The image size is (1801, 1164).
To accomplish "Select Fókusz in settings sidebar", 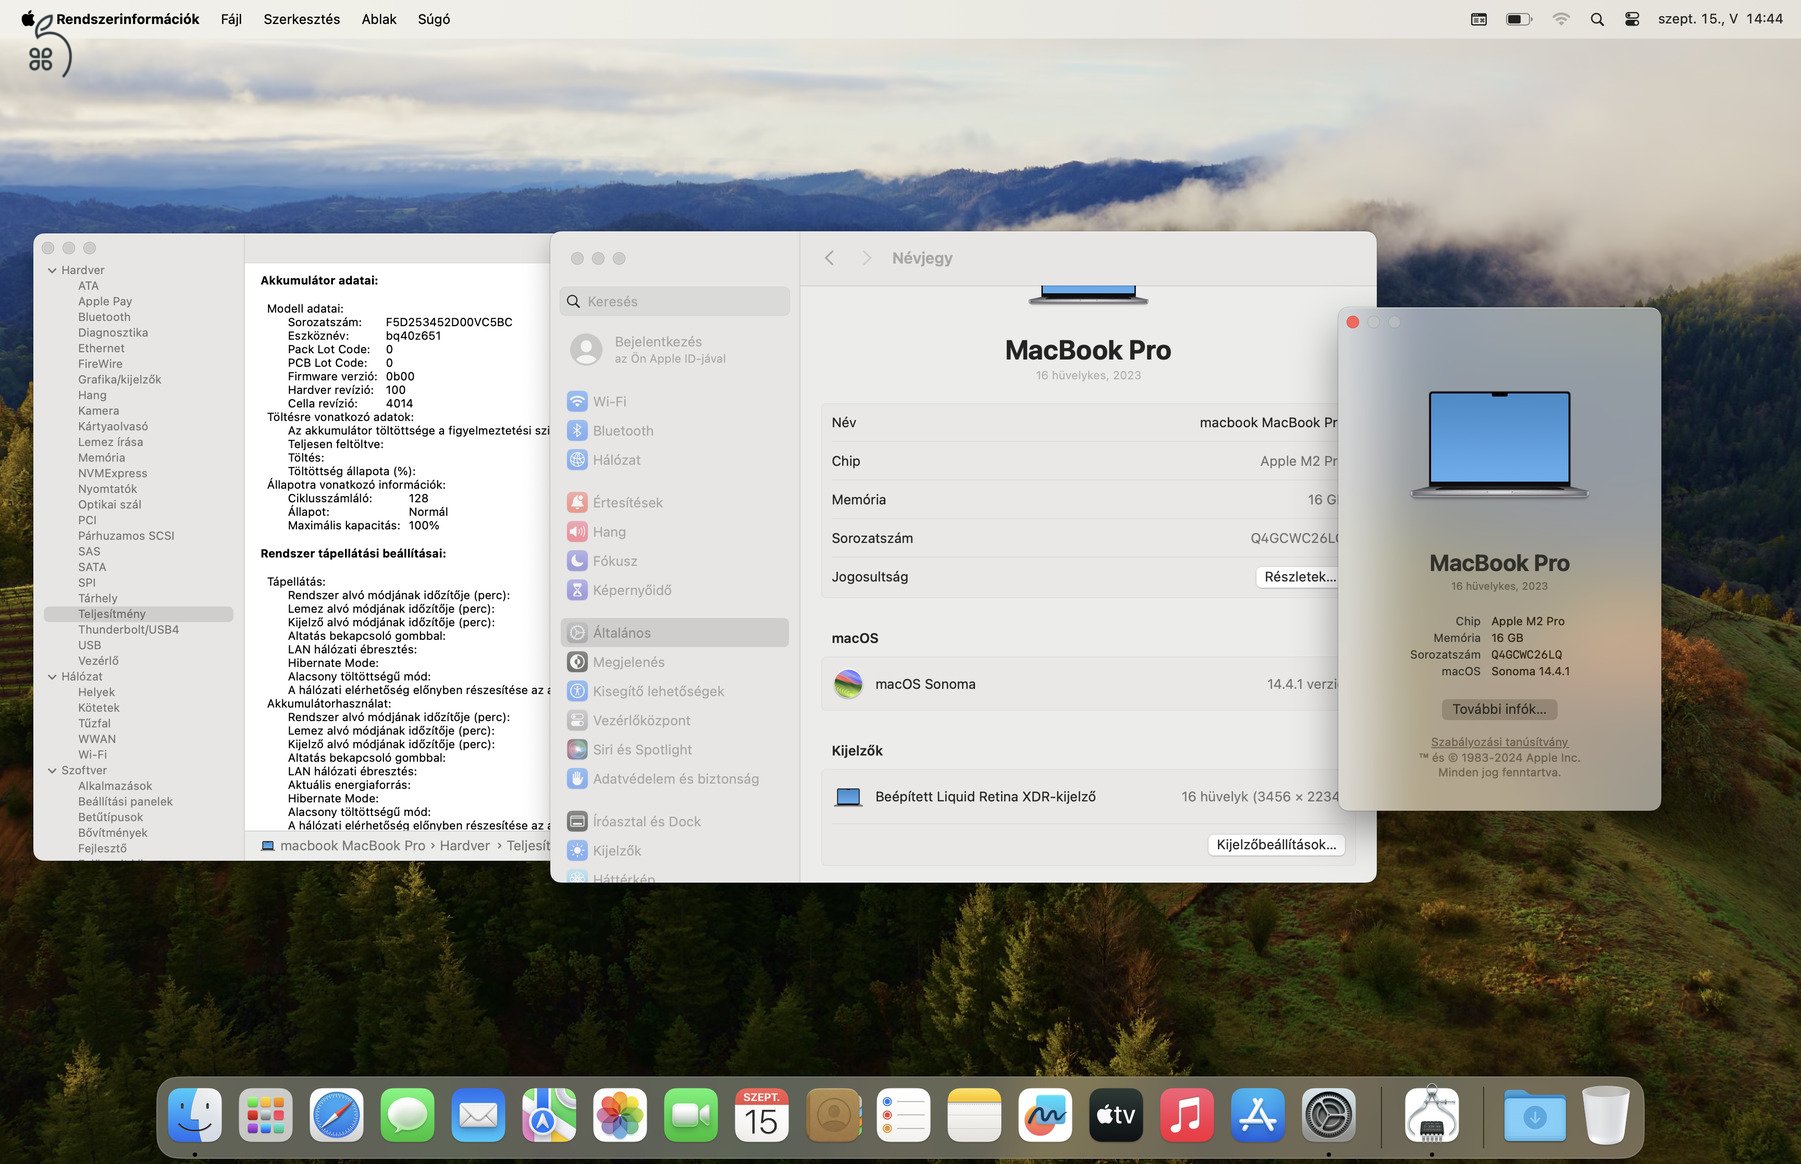I will 675,562.
